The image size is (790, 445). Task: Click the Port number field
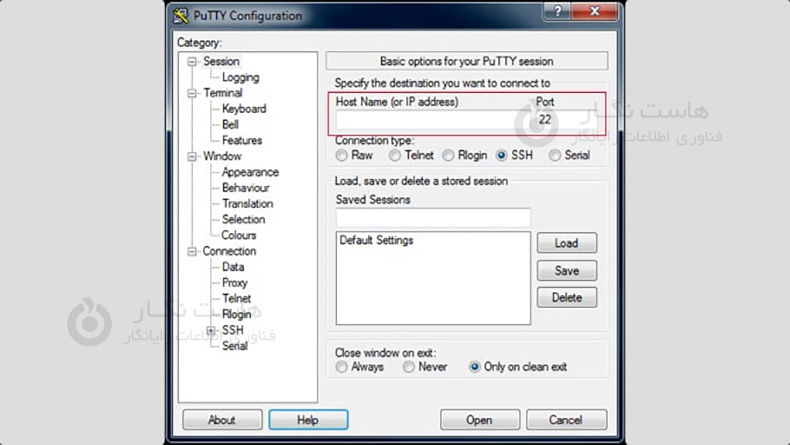(564, 120)
